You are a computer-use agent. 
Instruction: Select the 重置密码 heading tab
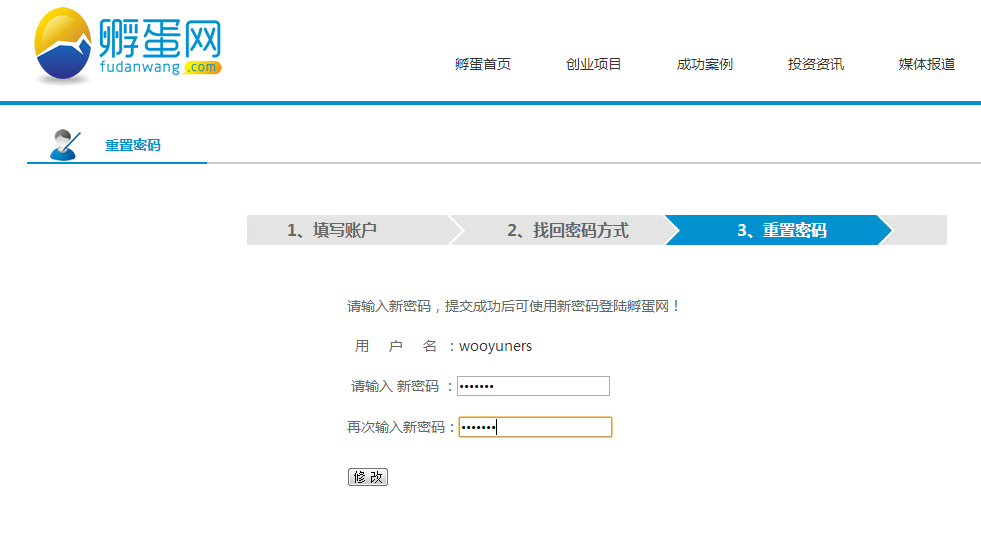[x=133, y=145]
